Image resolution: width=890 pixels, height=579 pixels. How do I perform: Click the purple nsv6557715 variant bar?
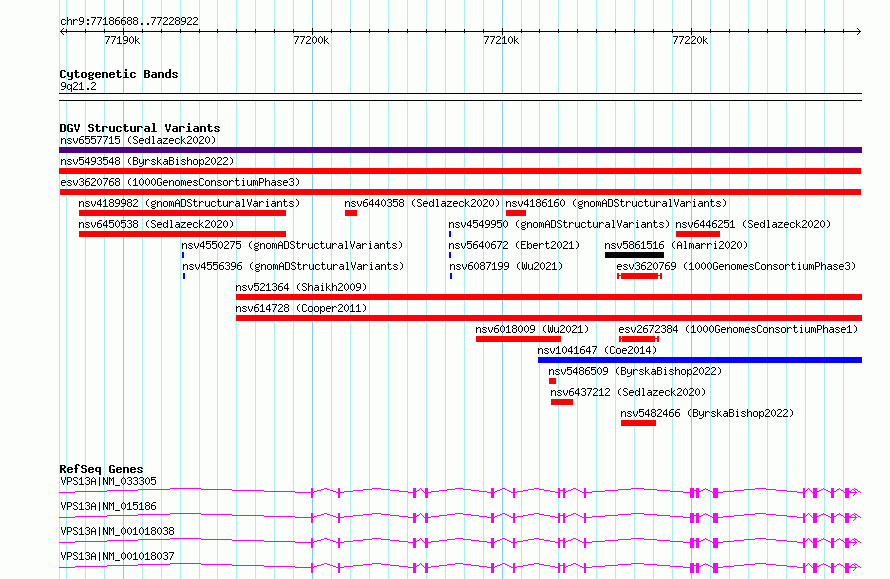click(x=460, y=150)
